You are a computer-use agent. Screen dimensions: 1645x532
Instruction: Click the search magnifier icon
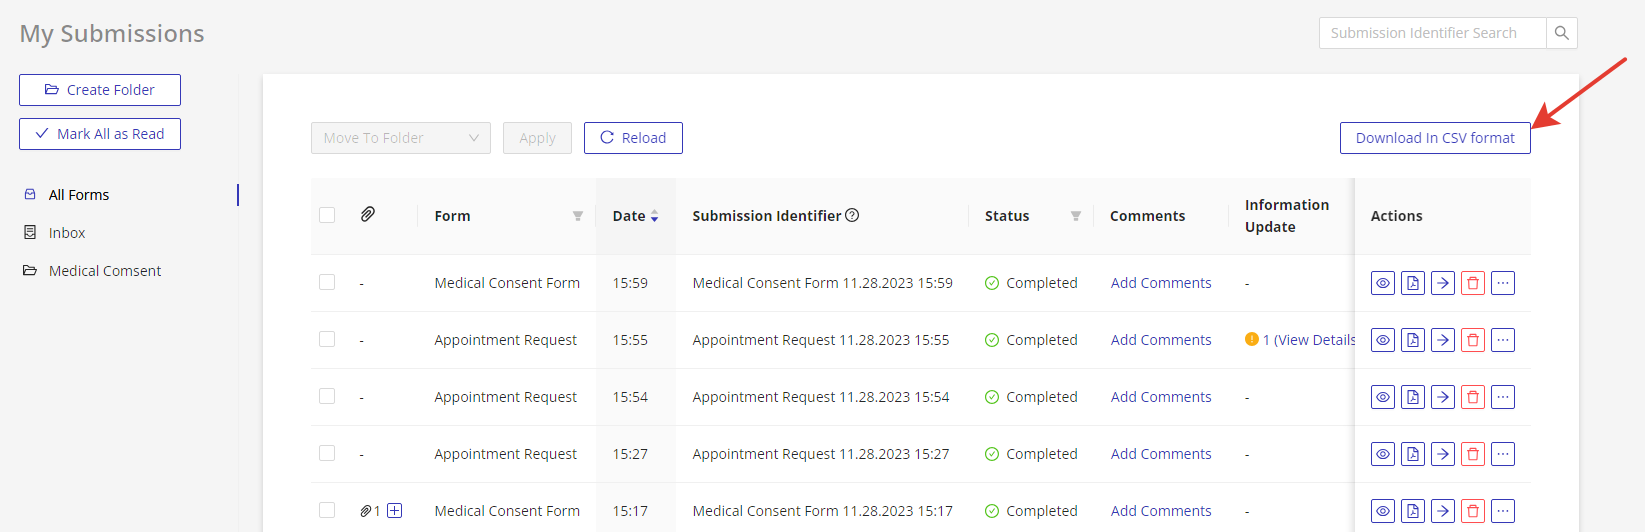(x=1561, y=33)
